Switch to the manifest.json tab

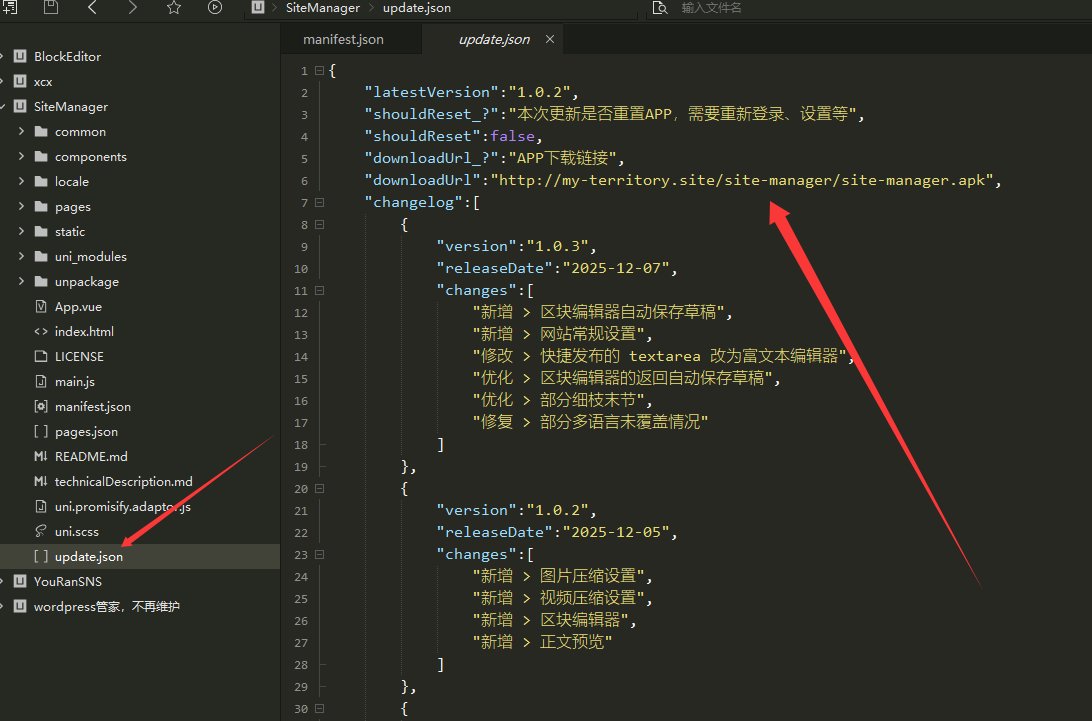343,40
